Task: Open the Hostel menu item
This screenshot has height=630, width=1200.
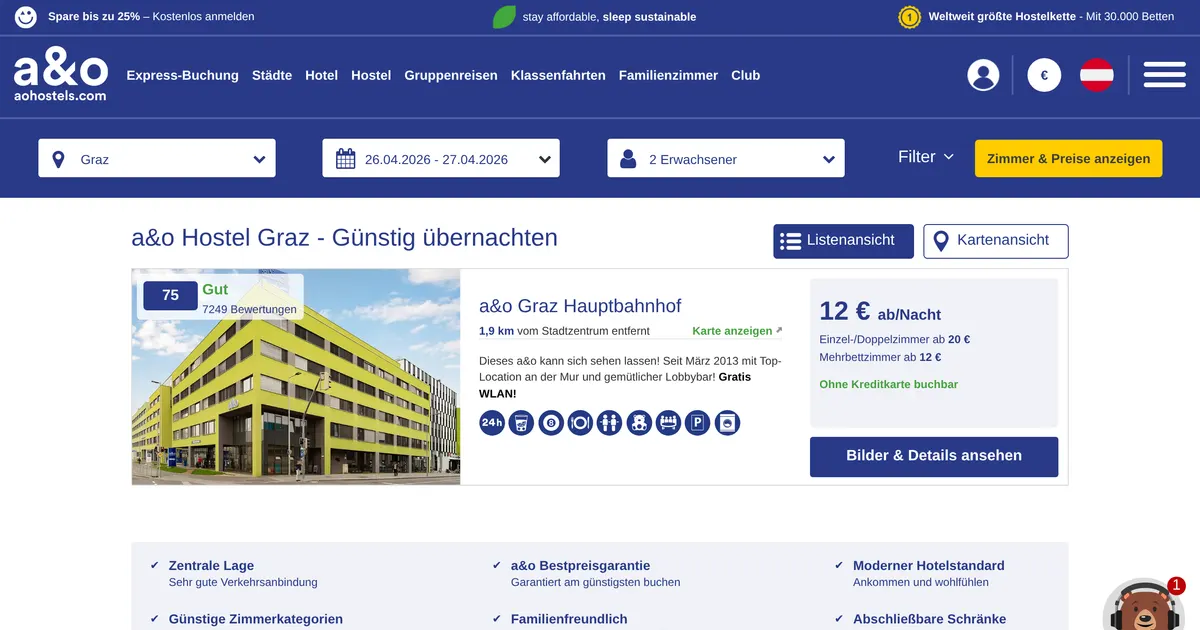Action: pos(371,75)
